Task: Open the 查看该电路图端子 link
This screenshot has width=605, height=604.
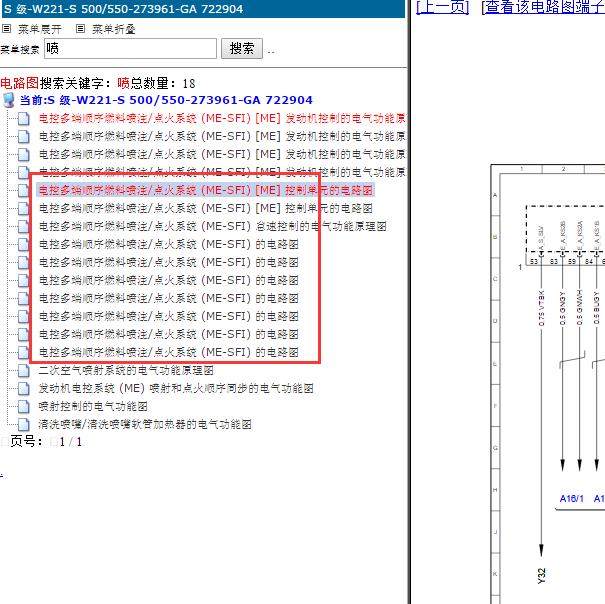Action: coord(543,7)
